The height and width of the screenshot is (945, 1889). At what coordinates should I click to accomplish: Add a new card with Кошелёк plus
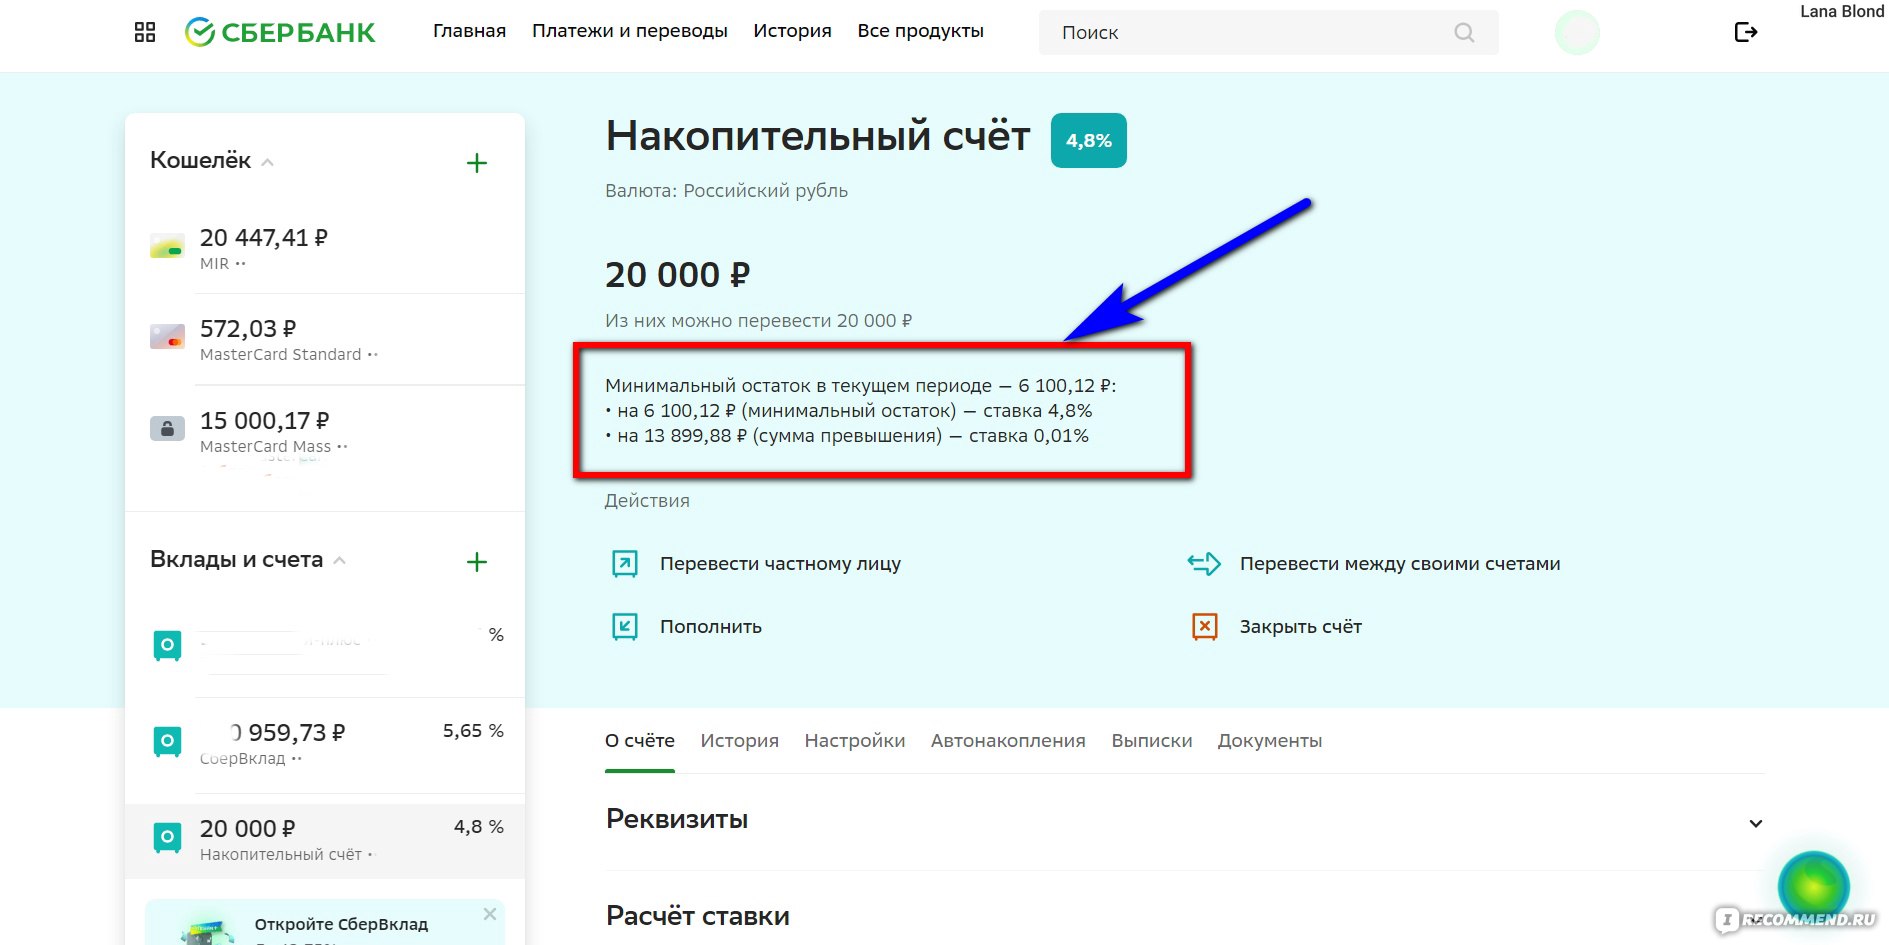tap(477, 163)
